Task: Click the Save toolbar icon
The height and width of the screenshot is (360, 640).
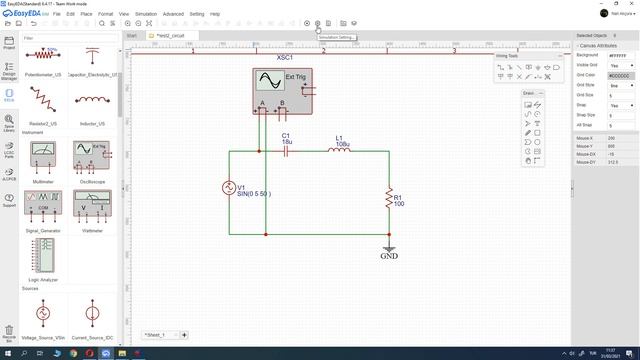Action: click(19, 24)
